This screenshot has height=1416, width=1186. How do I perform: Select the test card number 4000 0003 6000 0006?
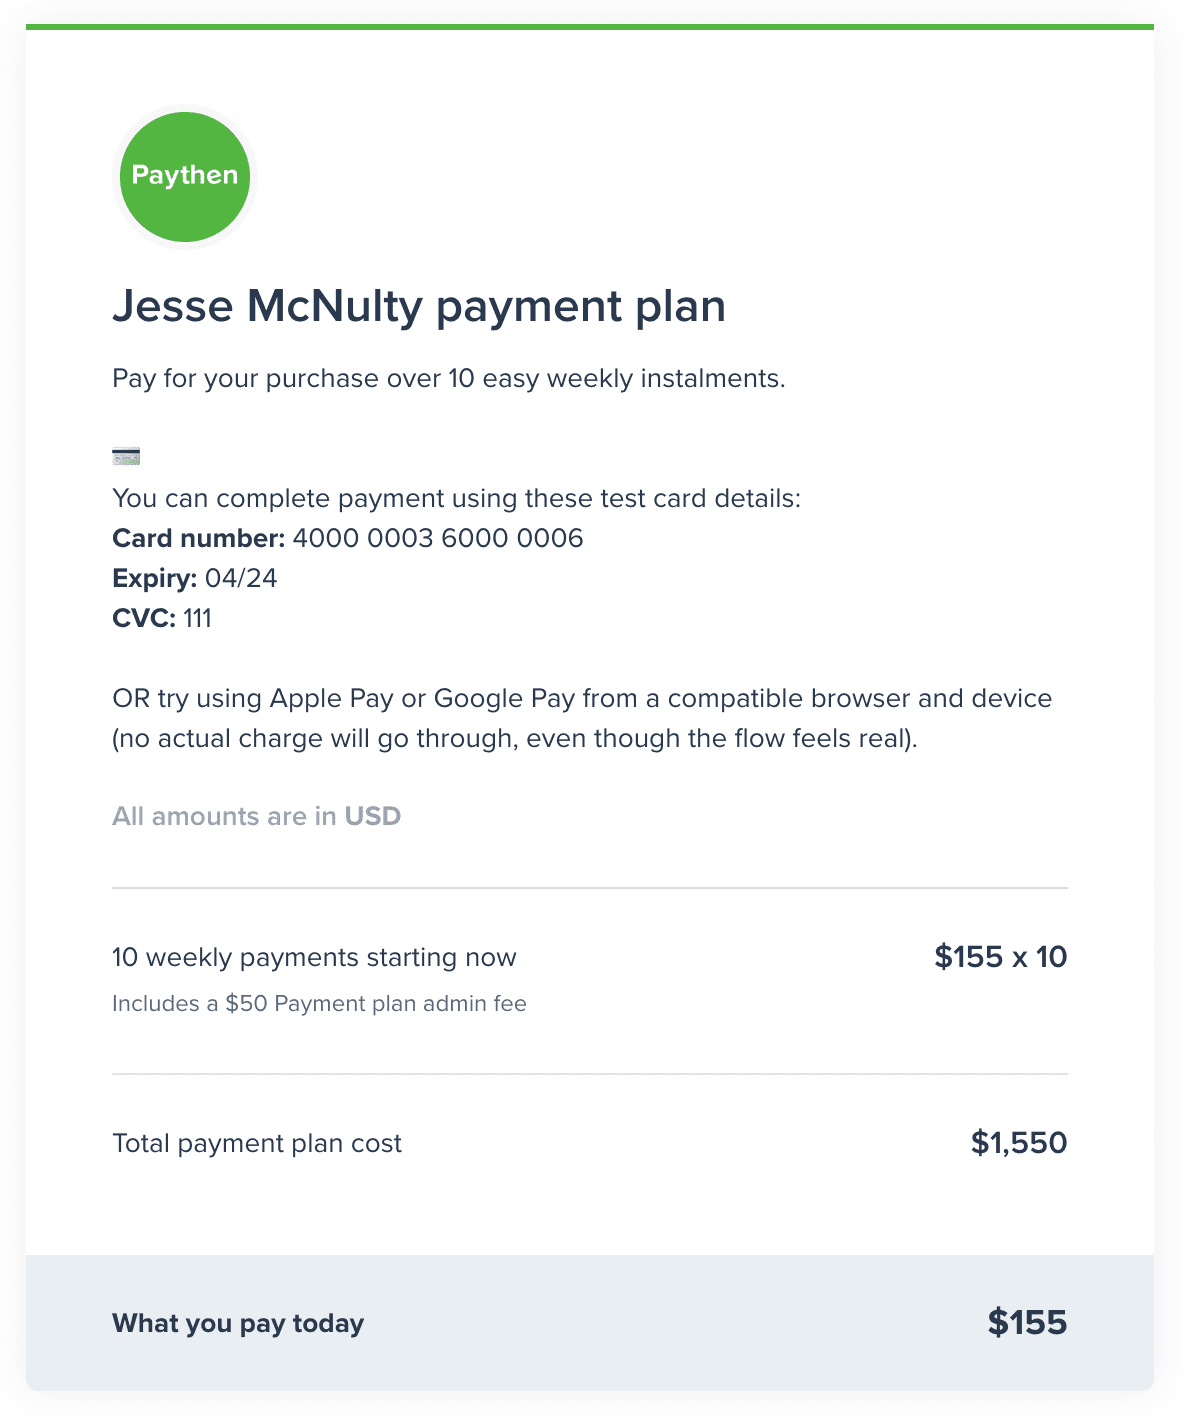(438, 538)
